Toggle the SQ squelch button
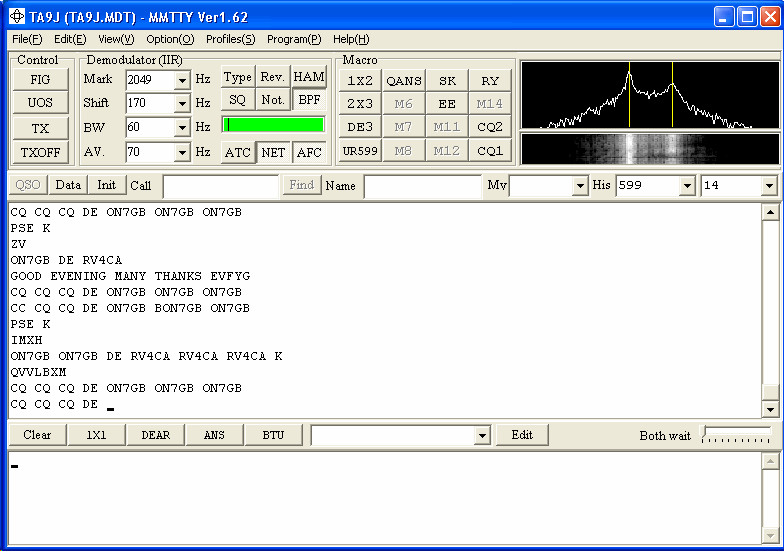Viewport: 784px width, 551px height. pyautogui.click(x=238, y=100)
